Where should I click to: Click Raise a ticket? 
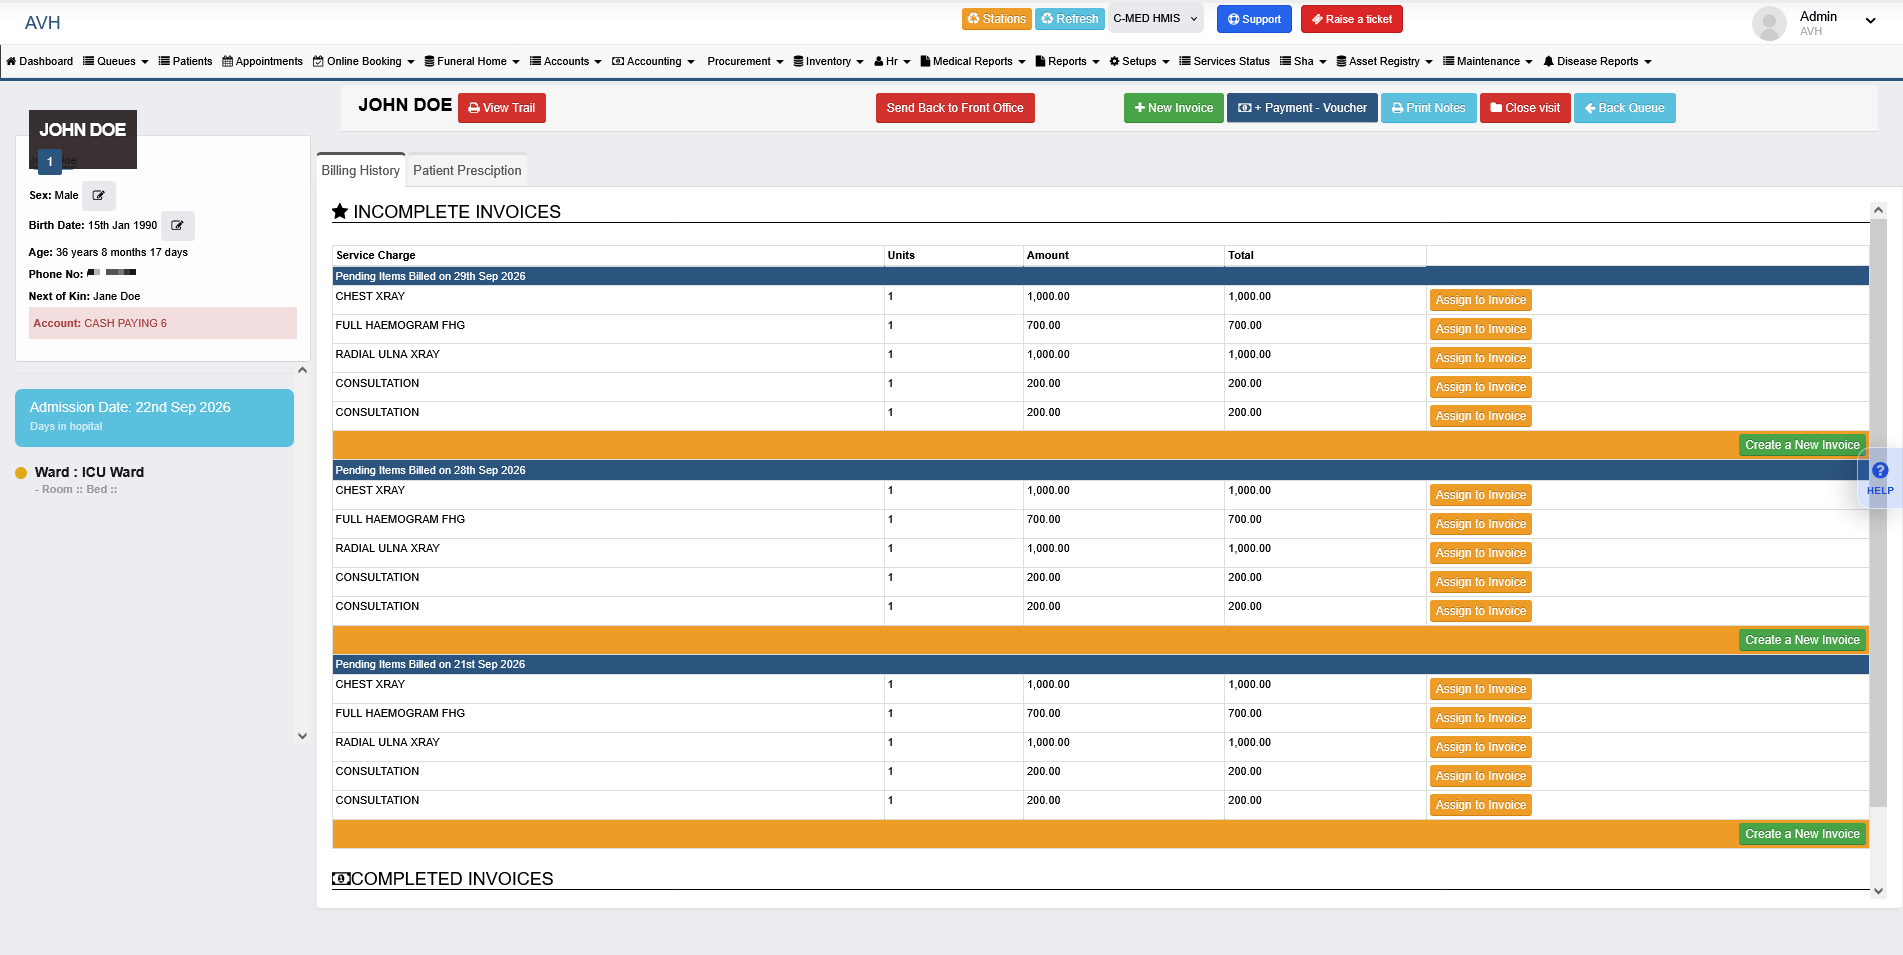(1352, 19)
